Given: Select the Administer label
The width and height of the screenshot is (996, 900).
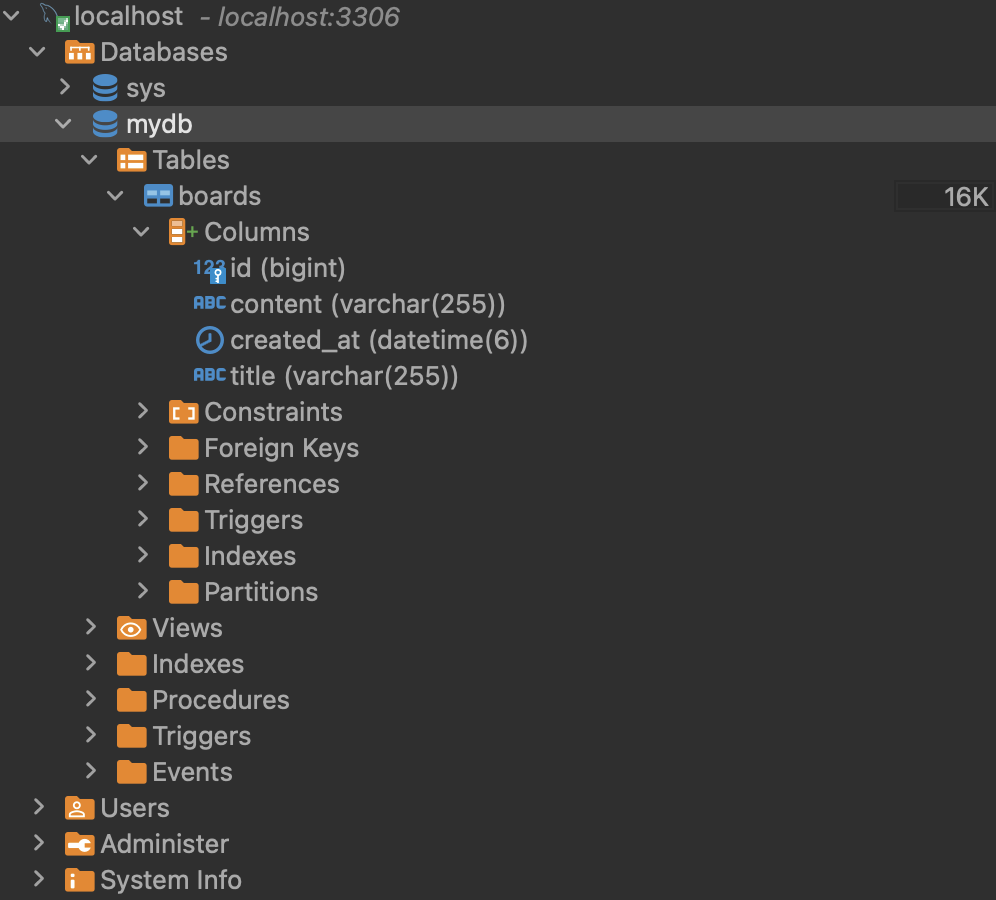Looking at the screenshot, I should click(x=165, y=844).
